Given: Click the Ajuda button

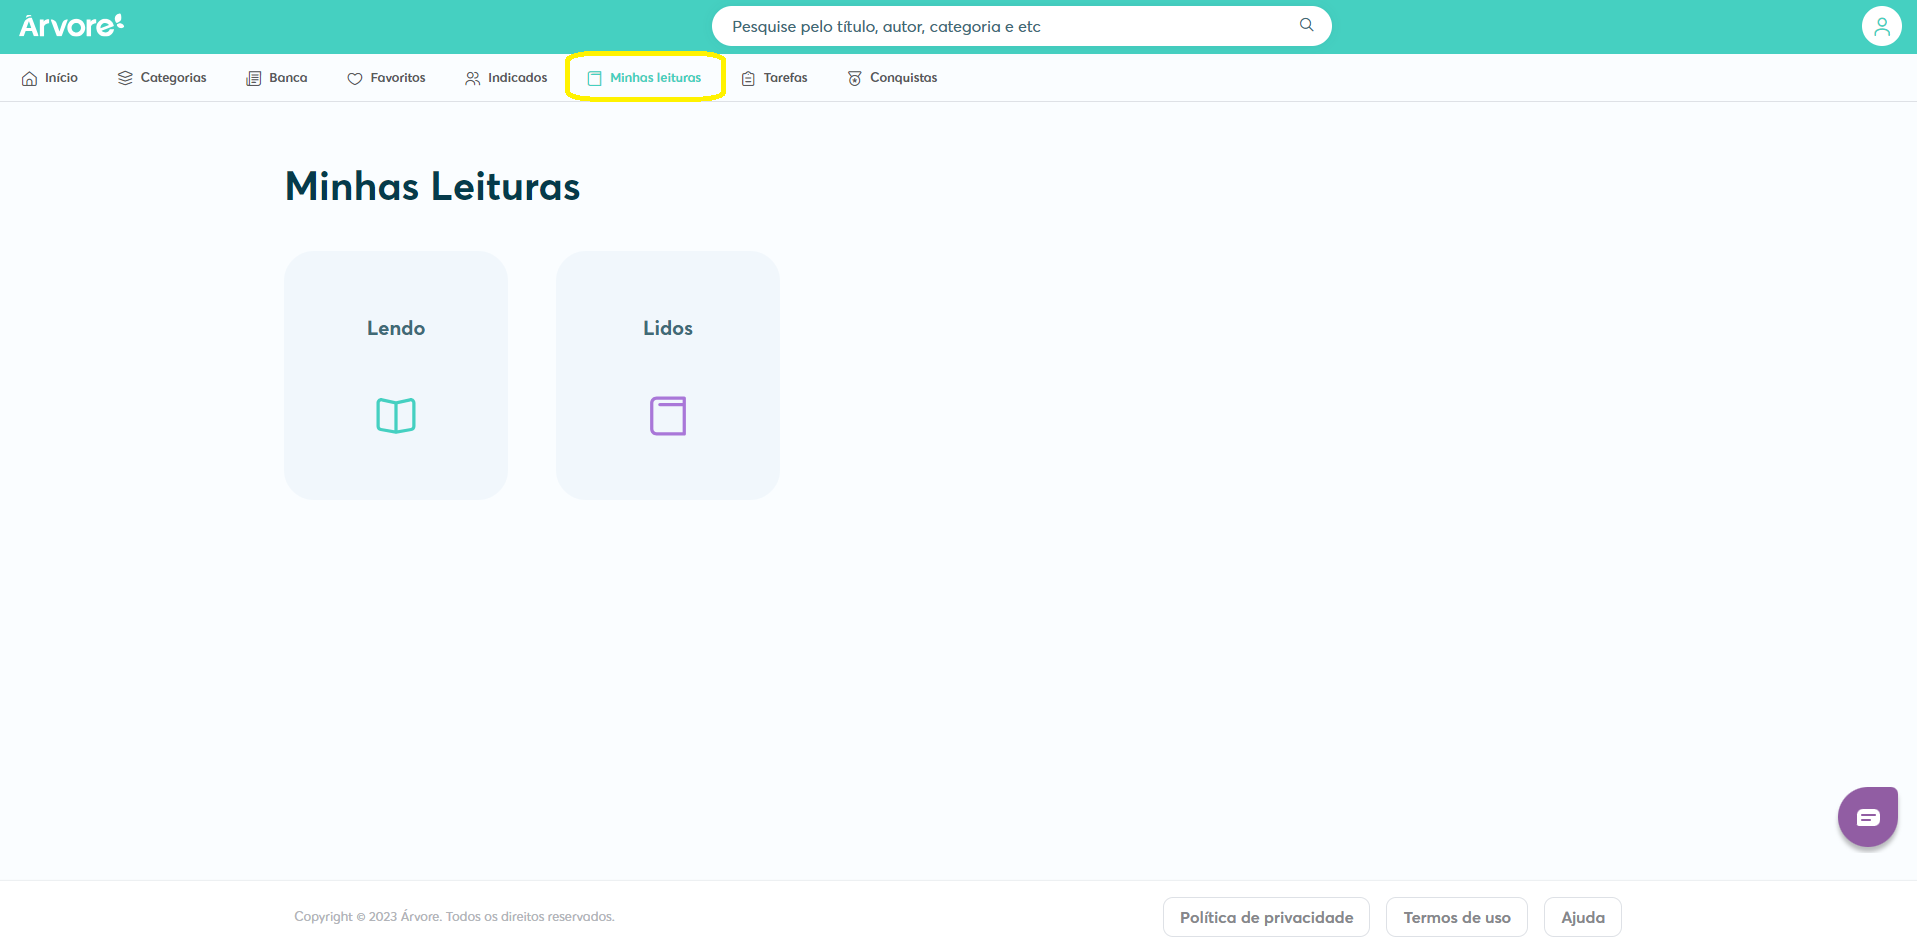Looking at the screenshot, I should [x=1583, y=917].
